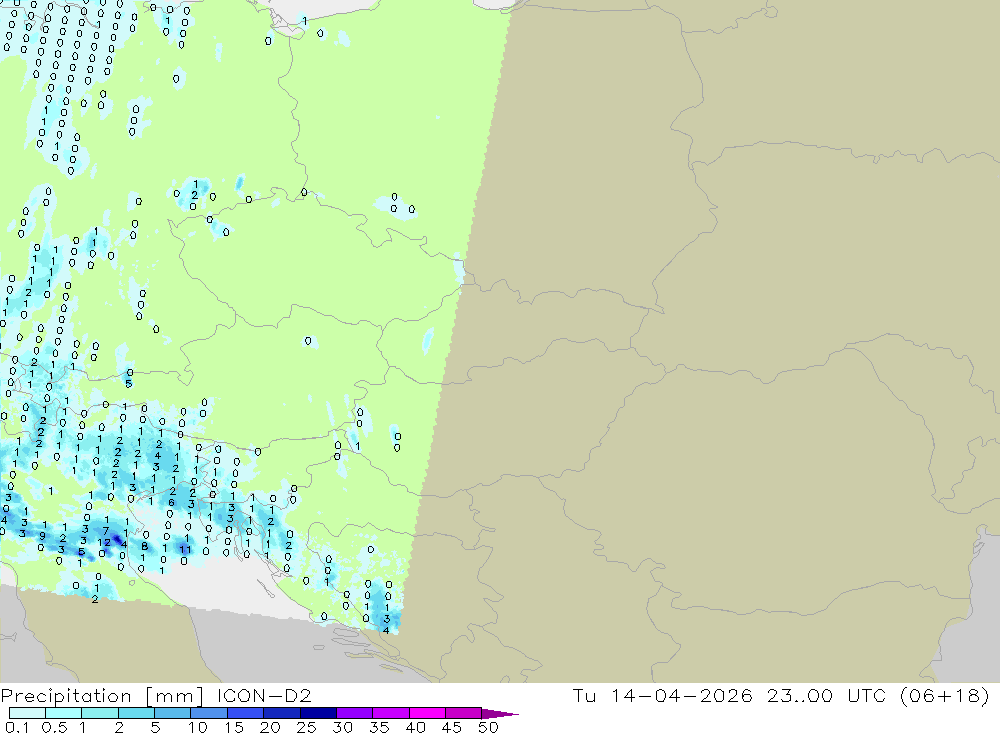Click the legend tick label '35'
Viewport: 1000px width, 733px height.
(x=379, y=727)
